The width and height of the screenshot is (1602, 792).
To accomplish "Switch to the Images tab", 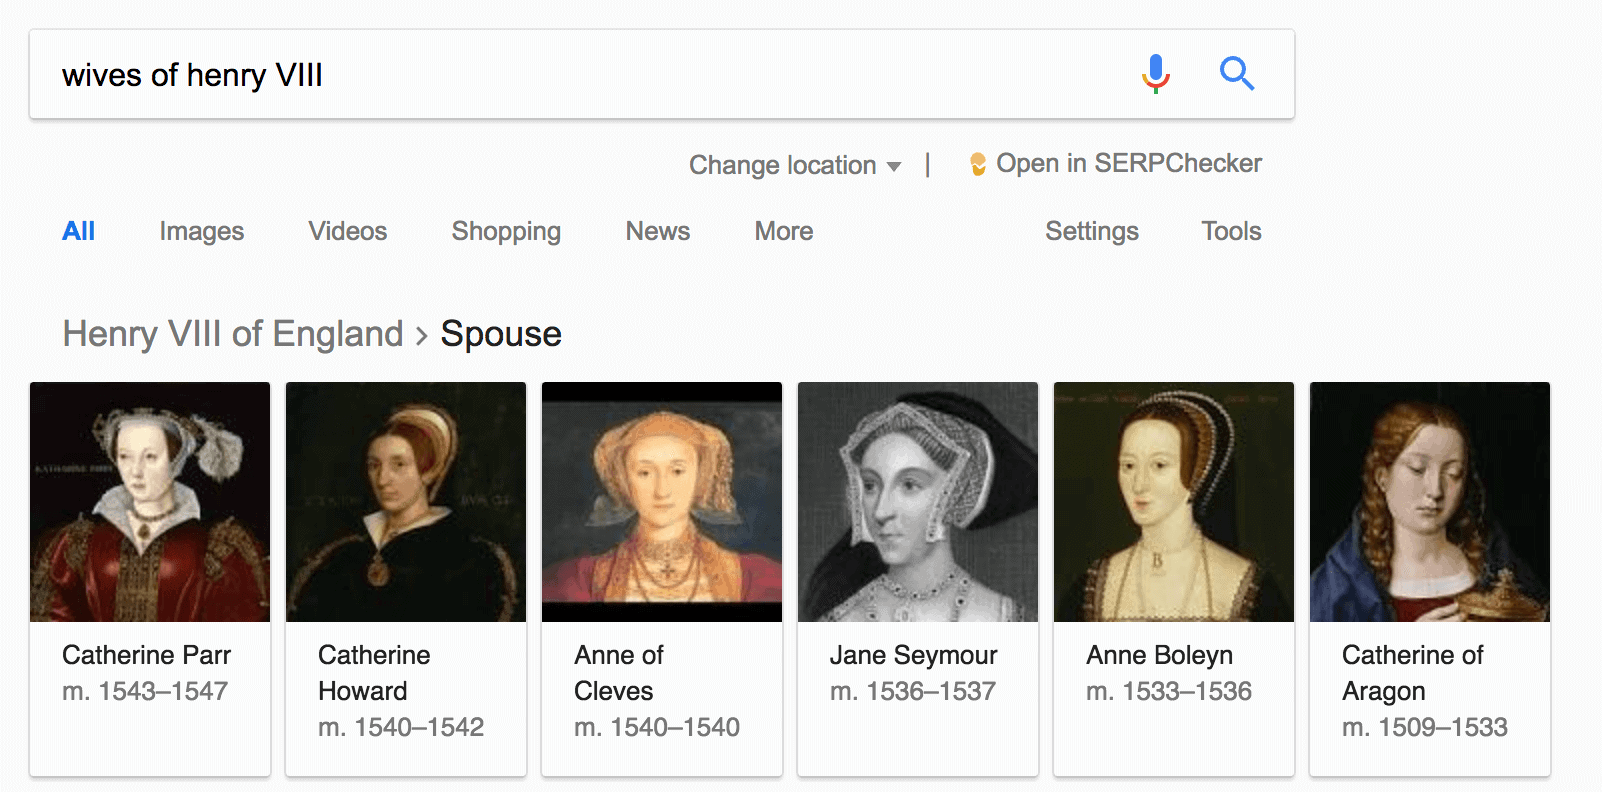I will pos(202,231).
